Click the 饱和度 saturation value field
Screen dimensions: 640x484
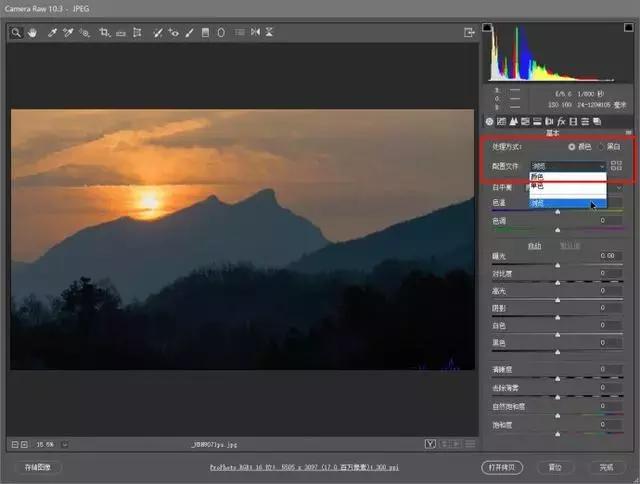coord(608,424)
